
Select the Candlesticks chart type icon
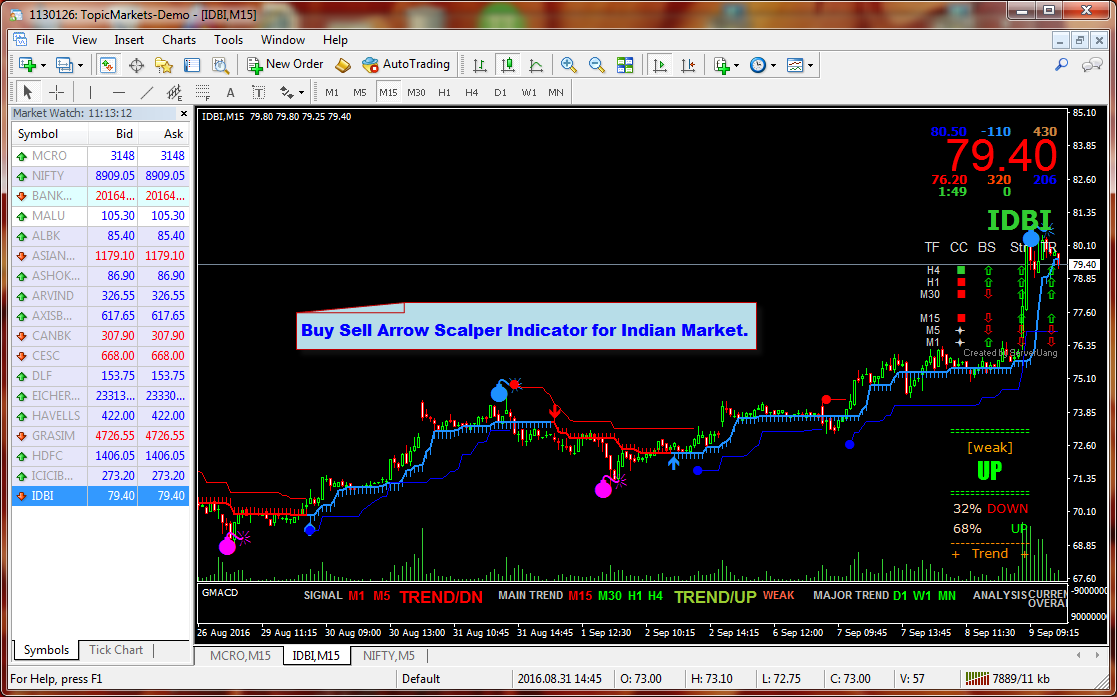[x=507, y=64]
